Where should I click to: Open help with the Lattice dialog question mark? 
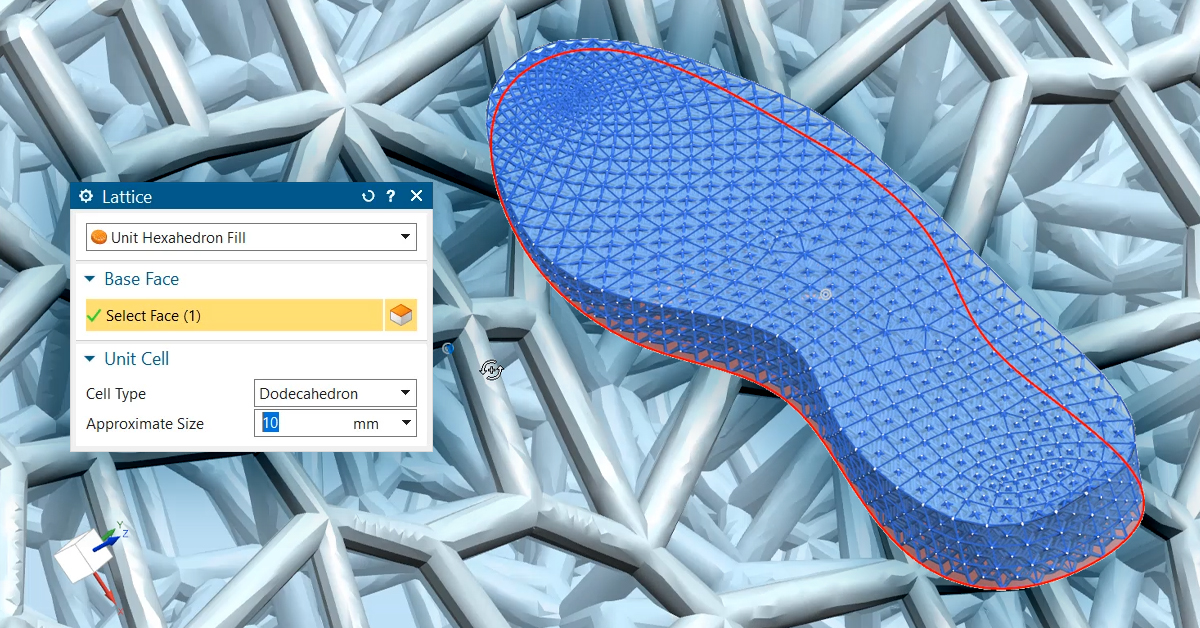click(x=391, y=197)
